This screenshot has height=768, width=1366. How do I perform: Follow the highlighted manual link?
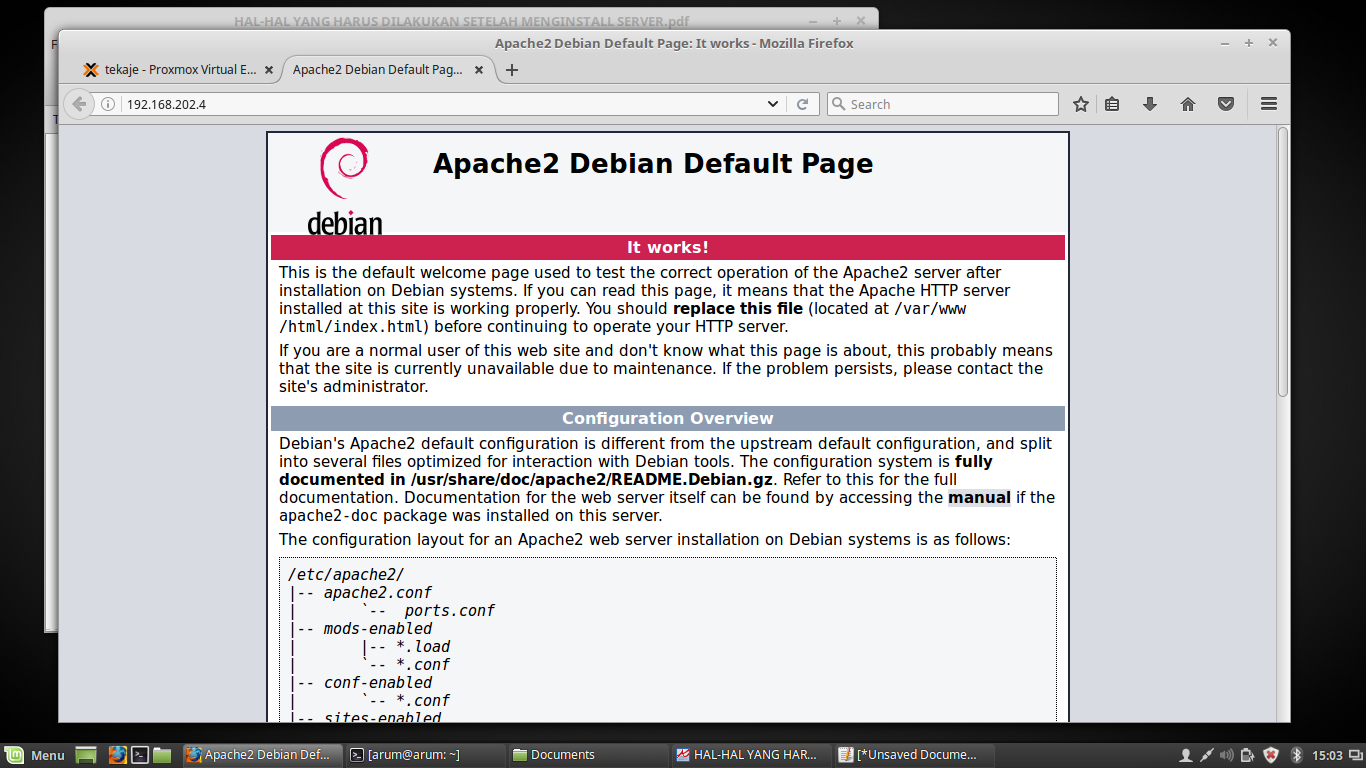pos(979,498)
